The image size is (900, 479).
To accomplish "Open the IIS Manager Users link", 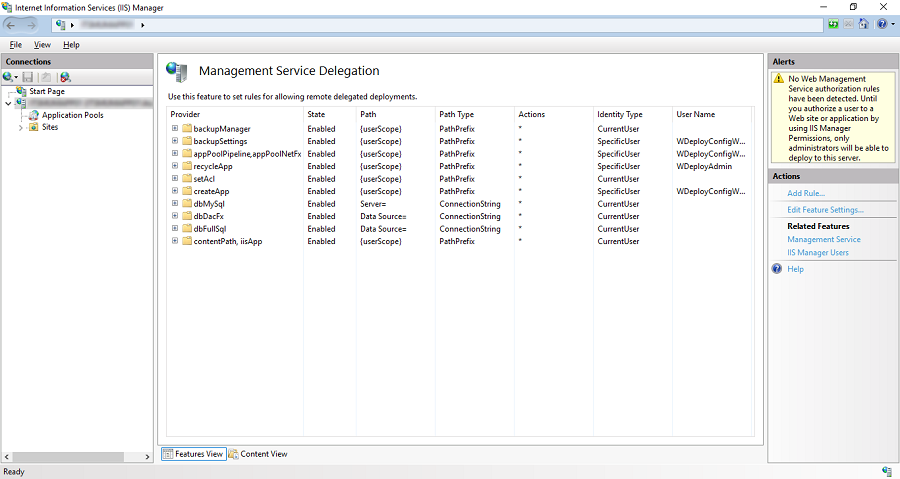I will coord(817,252).
